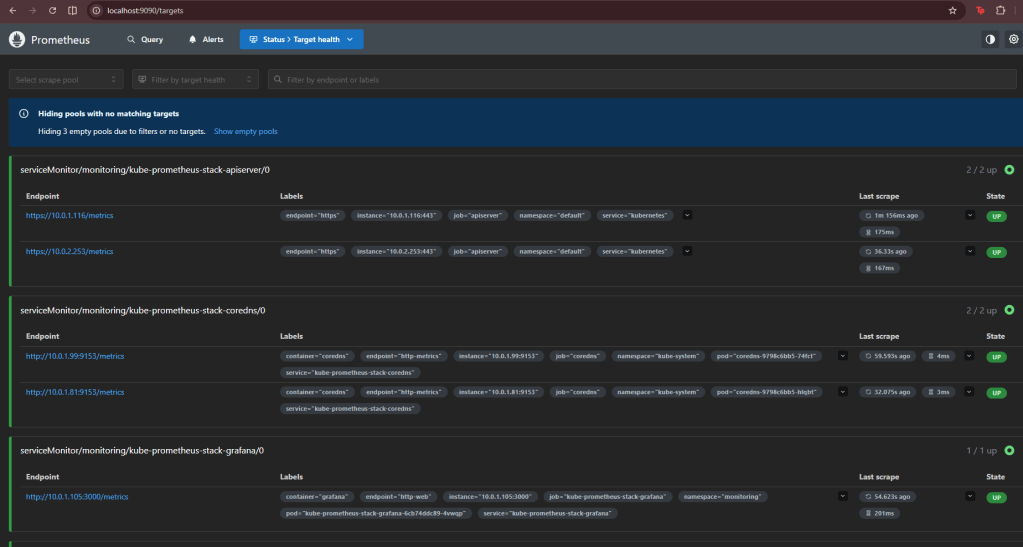Click the Prometheus logo icon

click(17, 39)
